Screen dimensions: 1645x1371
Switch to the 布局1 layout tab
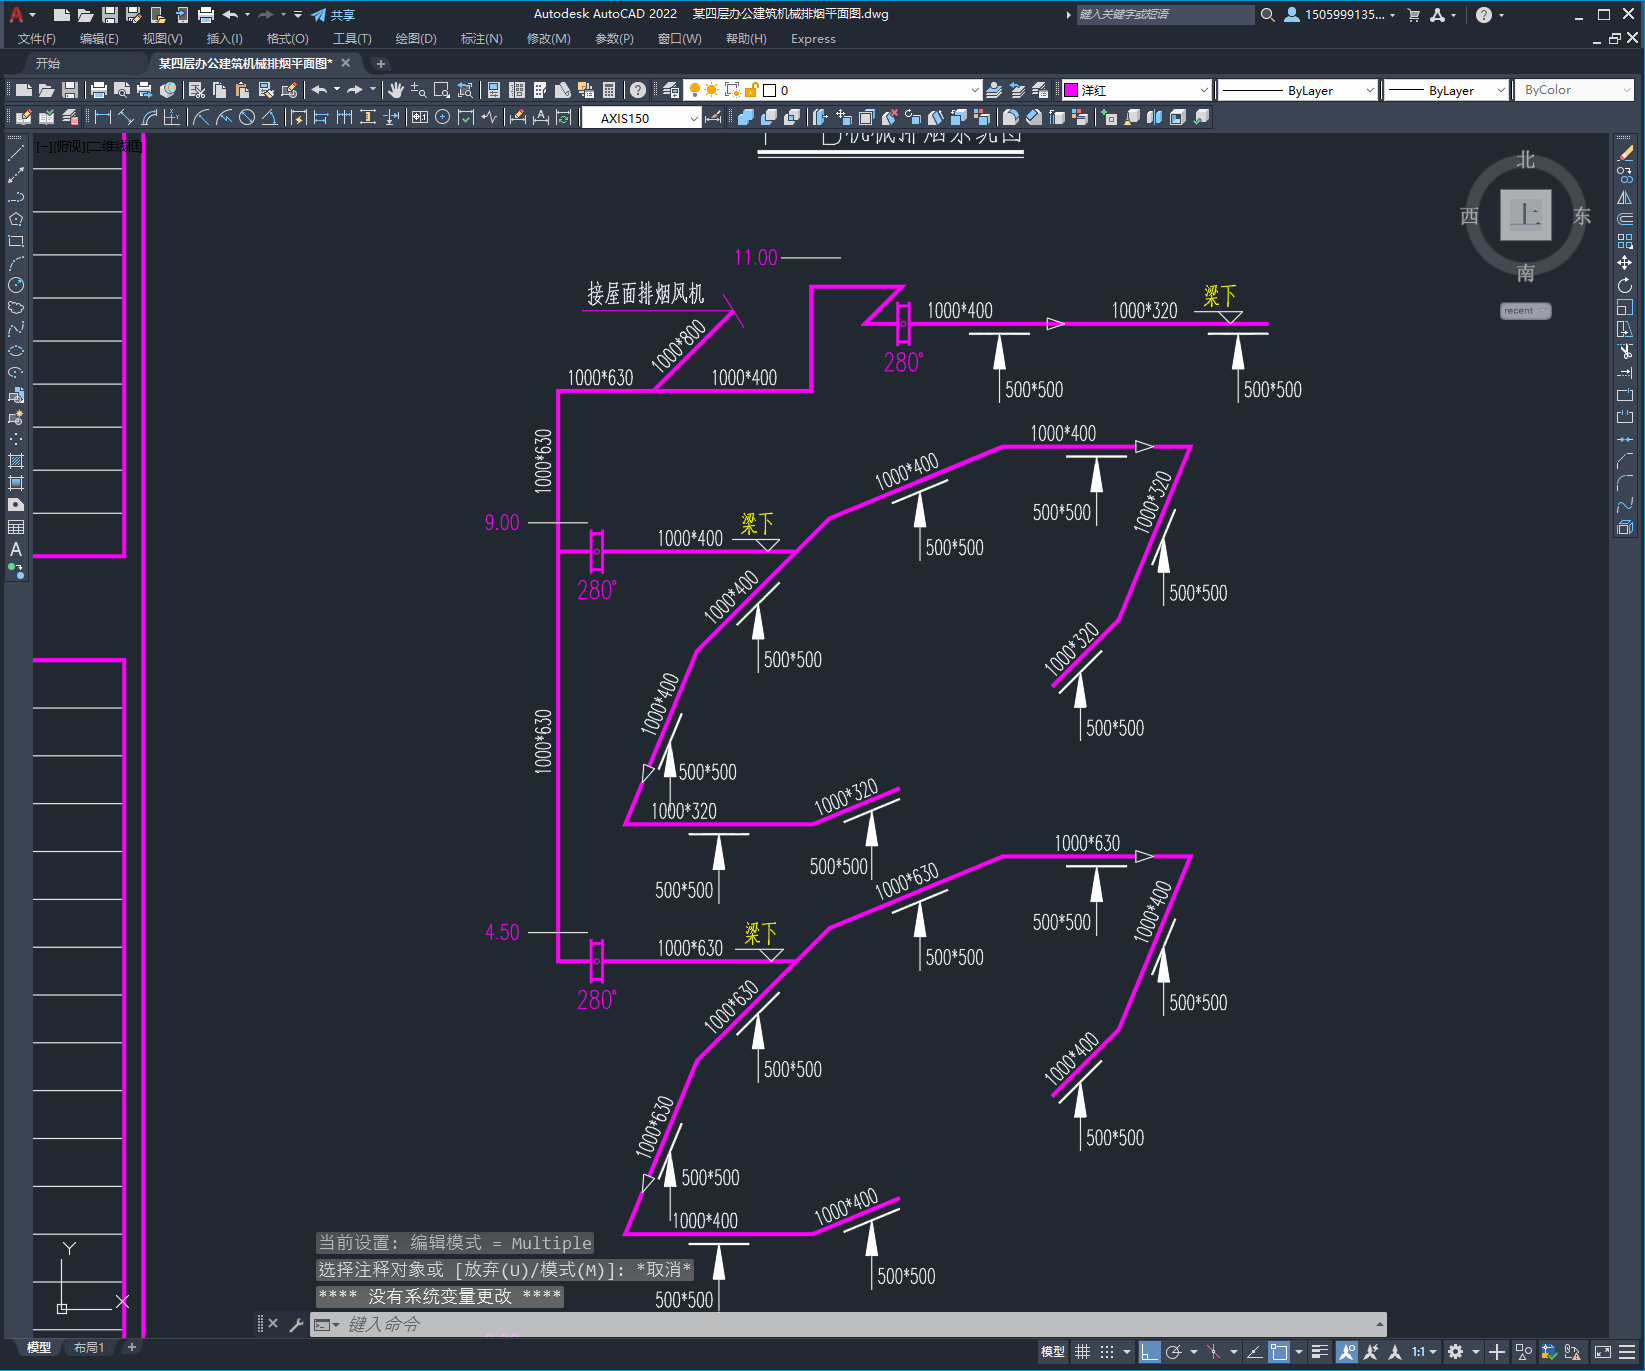[x=89, y=1348]
